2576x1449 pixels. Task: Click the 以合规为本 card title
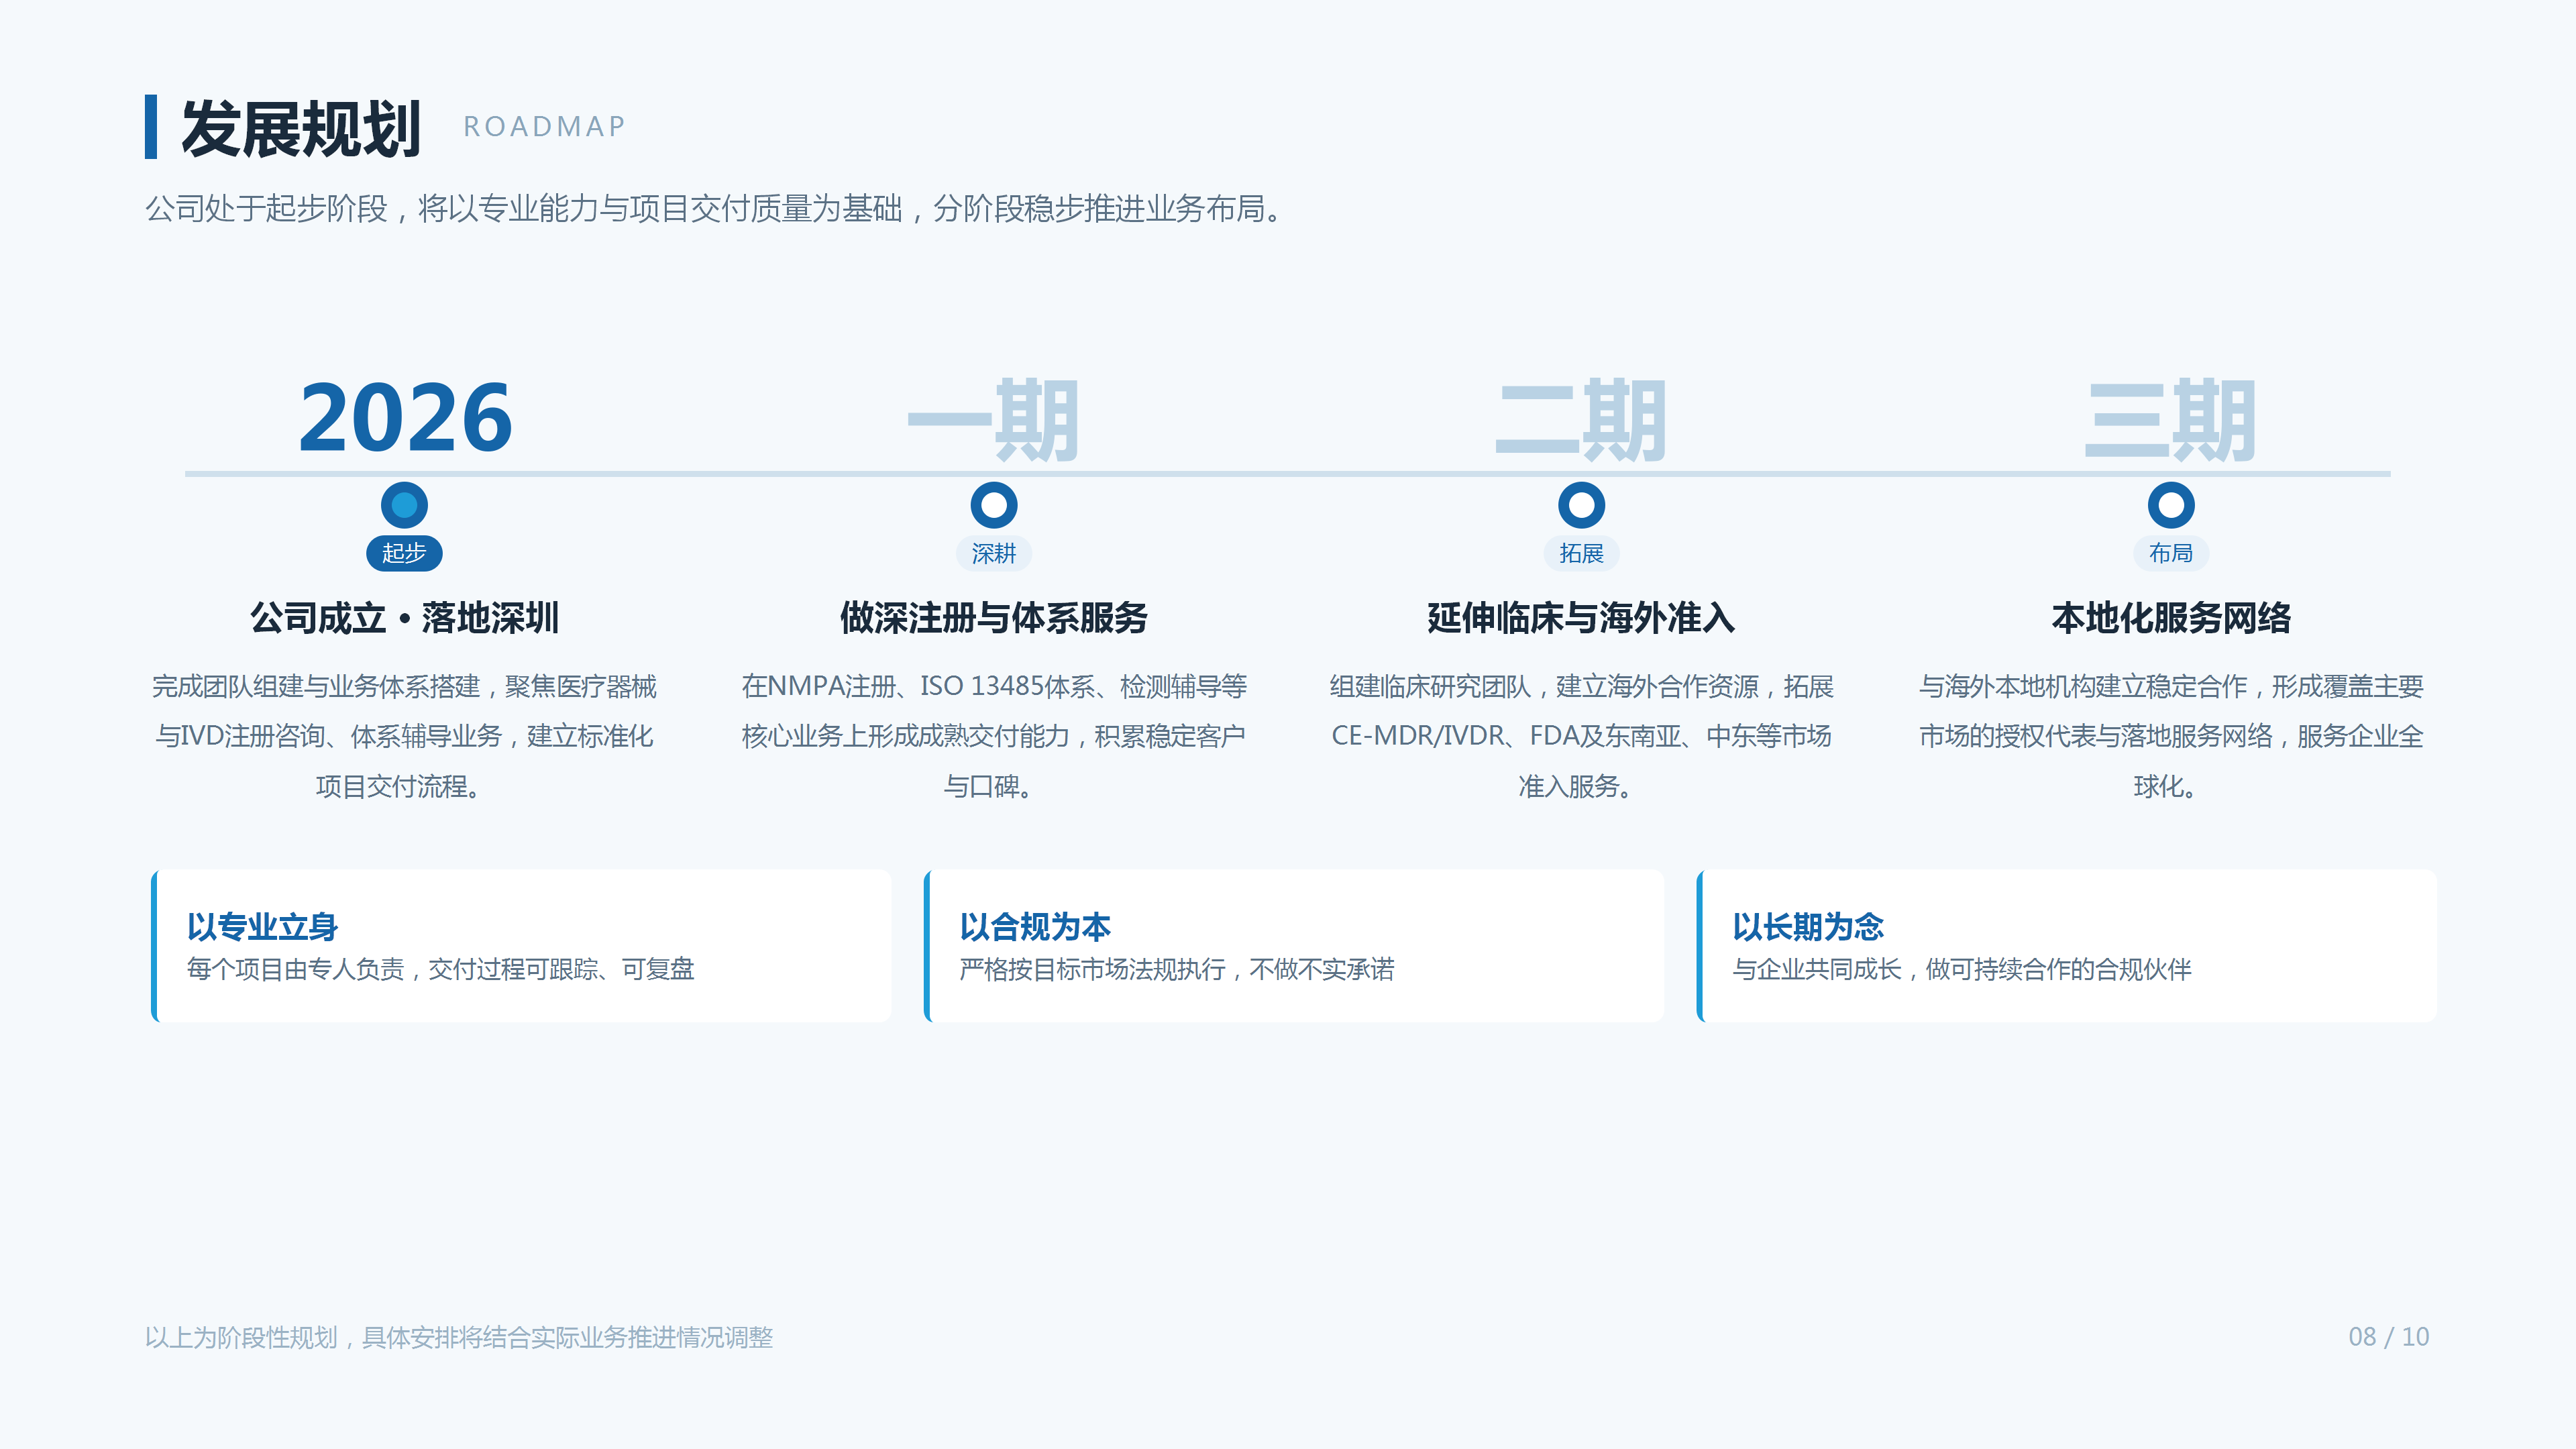tap(1035, 927)
